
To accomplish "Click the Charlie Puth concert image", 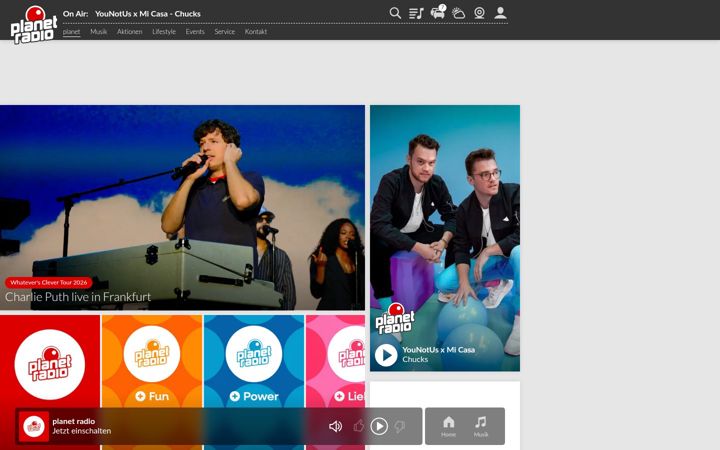I will tap(182, 208).
